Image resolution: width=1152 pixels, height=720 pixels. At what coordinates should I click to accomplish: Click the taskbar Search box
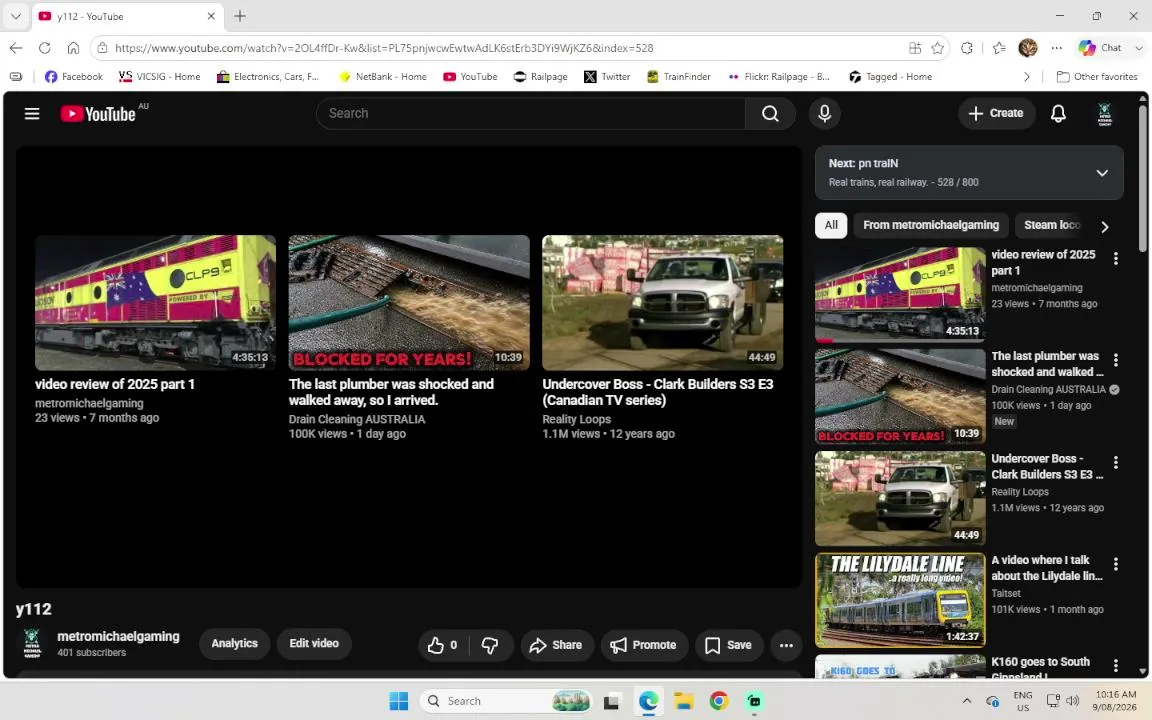(x=506, y=701)
